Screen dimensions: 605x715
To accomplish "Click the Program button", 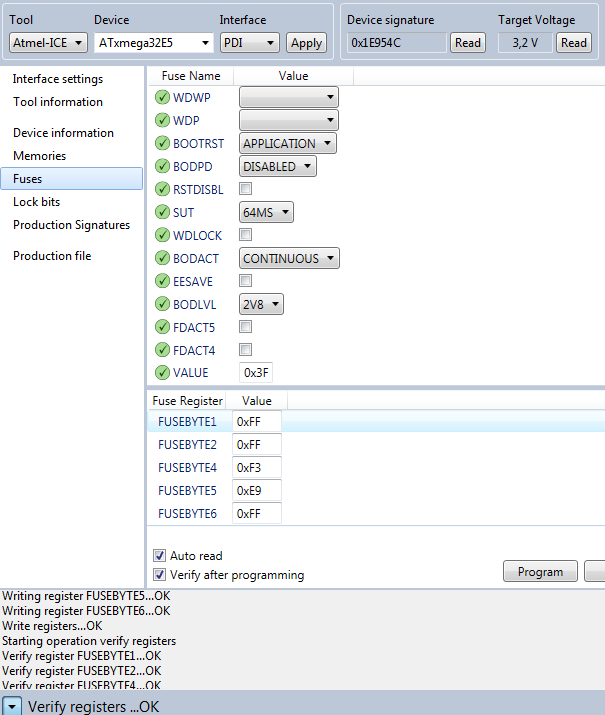I will pyautogui.click(x=540, y=571).
